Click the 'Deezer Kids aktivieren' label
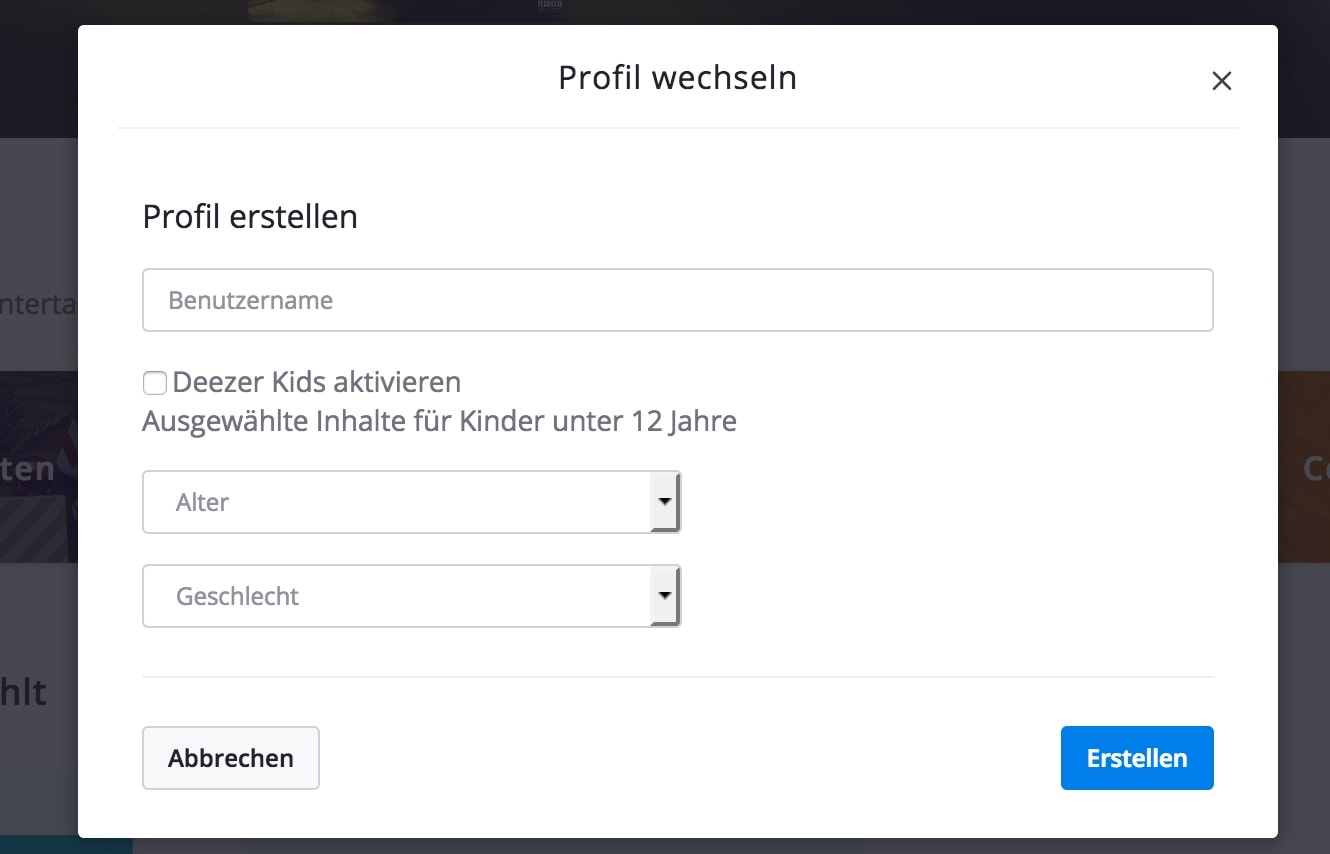The height and width of the screenshot is (854, 1330). point(316,382)
